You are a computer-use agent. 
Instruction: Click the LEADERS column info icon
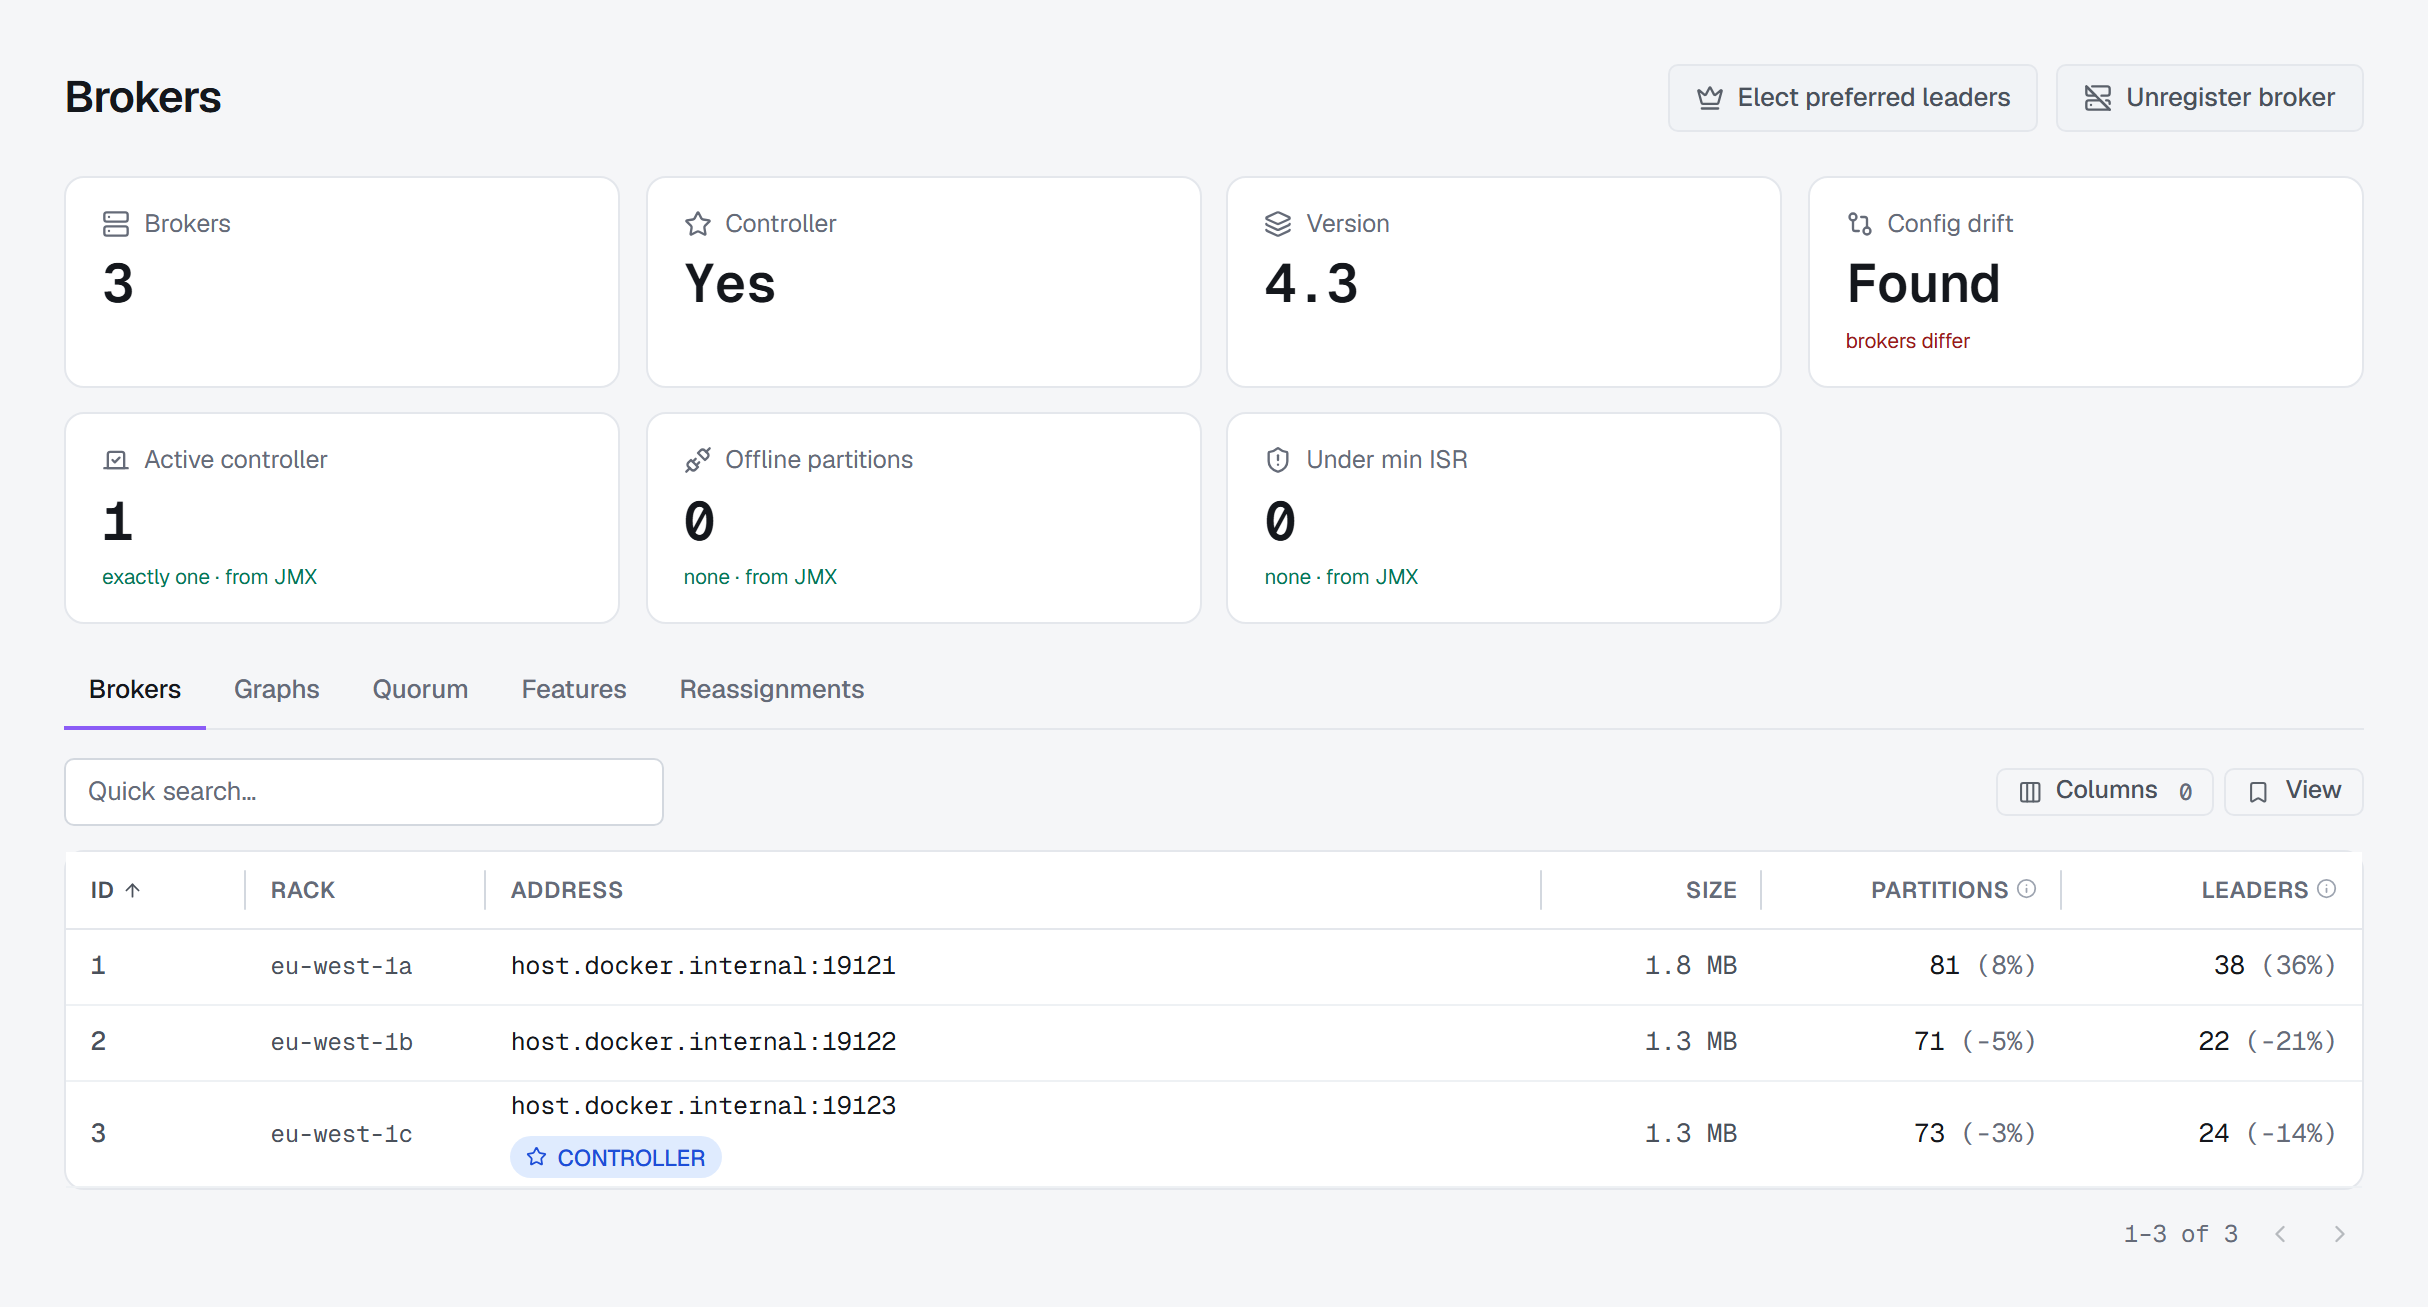2327,888
